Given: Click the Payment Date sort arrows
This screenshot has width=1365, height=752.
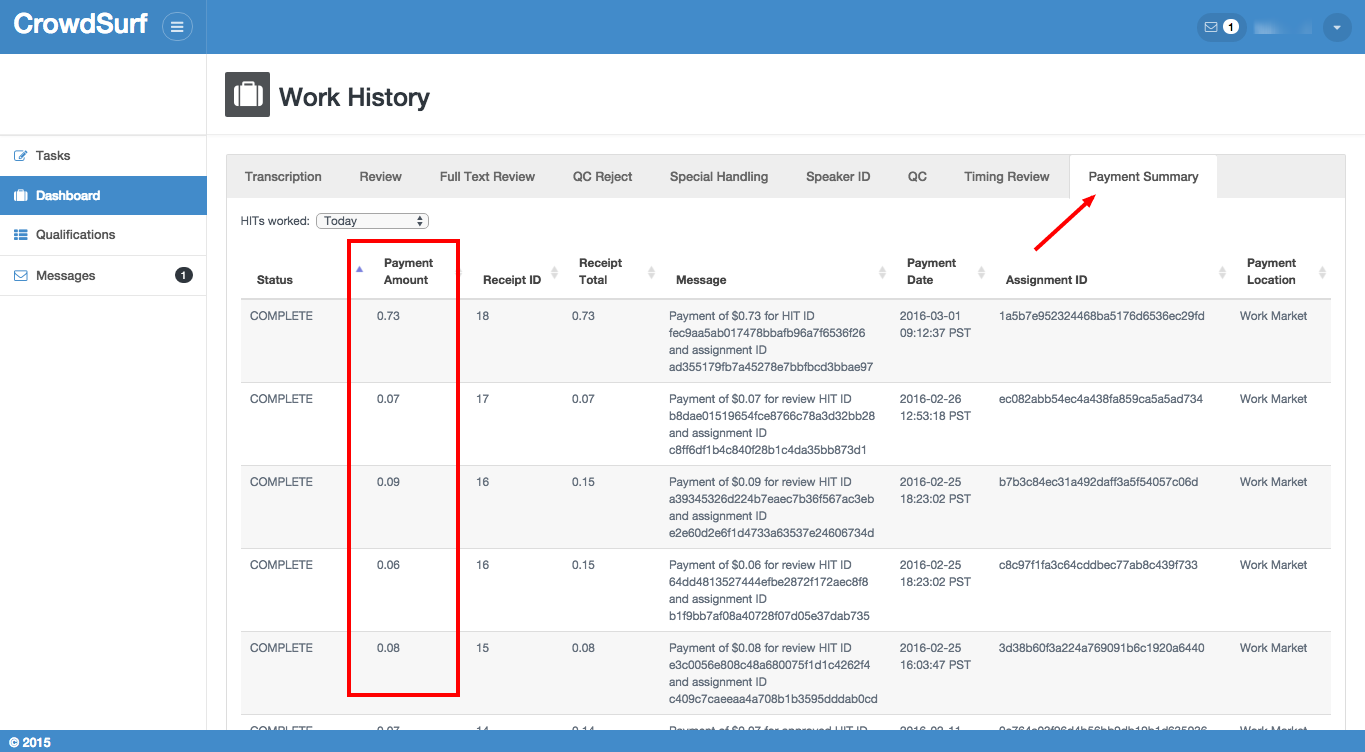Looking at the screenshot, I should (981, 272).
